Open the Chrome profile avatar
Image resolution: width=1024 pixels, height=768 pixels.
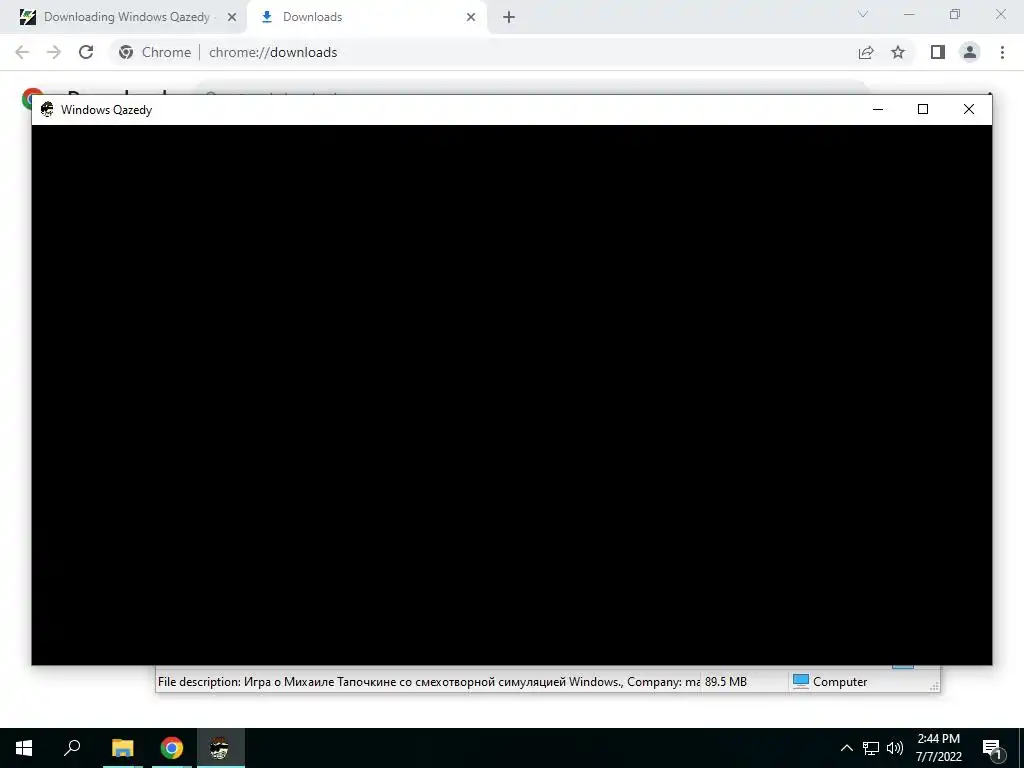pyautogui.click(x=970, y=52)
